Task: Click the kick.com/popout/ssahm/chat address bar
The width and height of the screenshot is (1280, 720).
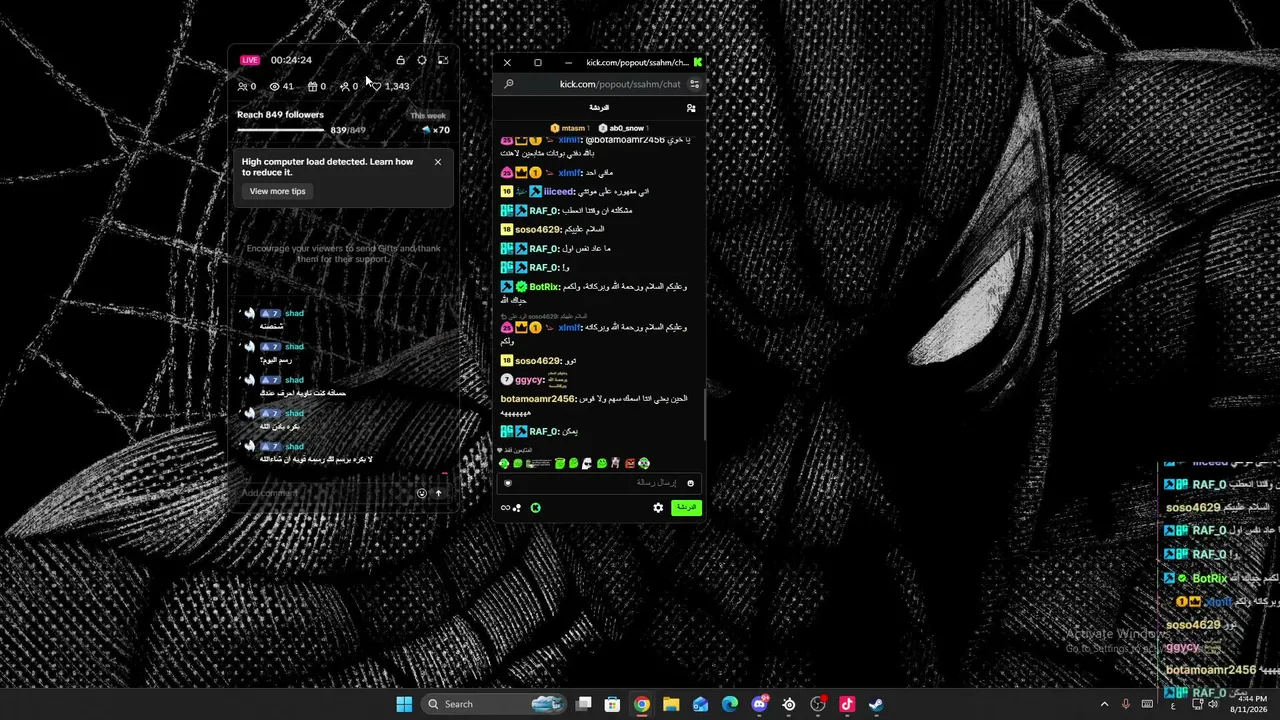Action: [x=620, y=84]
